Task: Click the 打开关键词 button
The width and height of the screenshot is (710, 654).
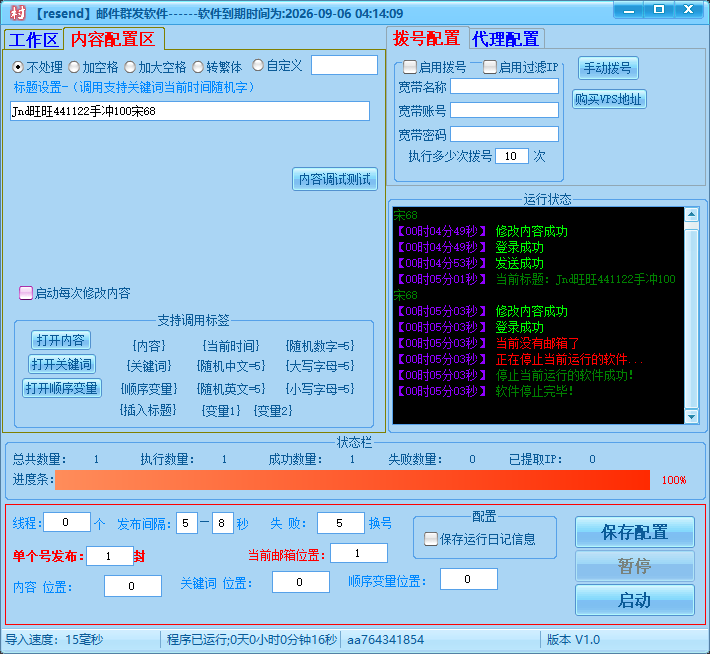Action: 61,364
